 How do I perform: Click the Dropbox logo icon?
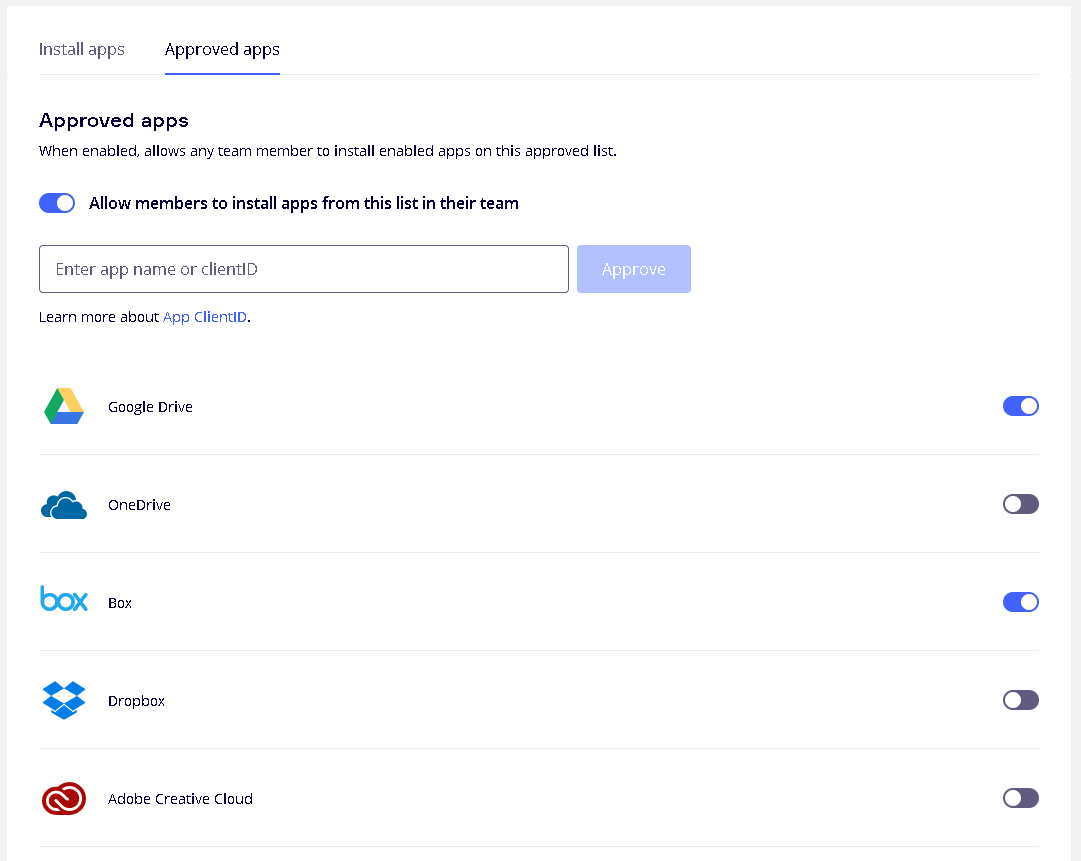tap(64, 700)
